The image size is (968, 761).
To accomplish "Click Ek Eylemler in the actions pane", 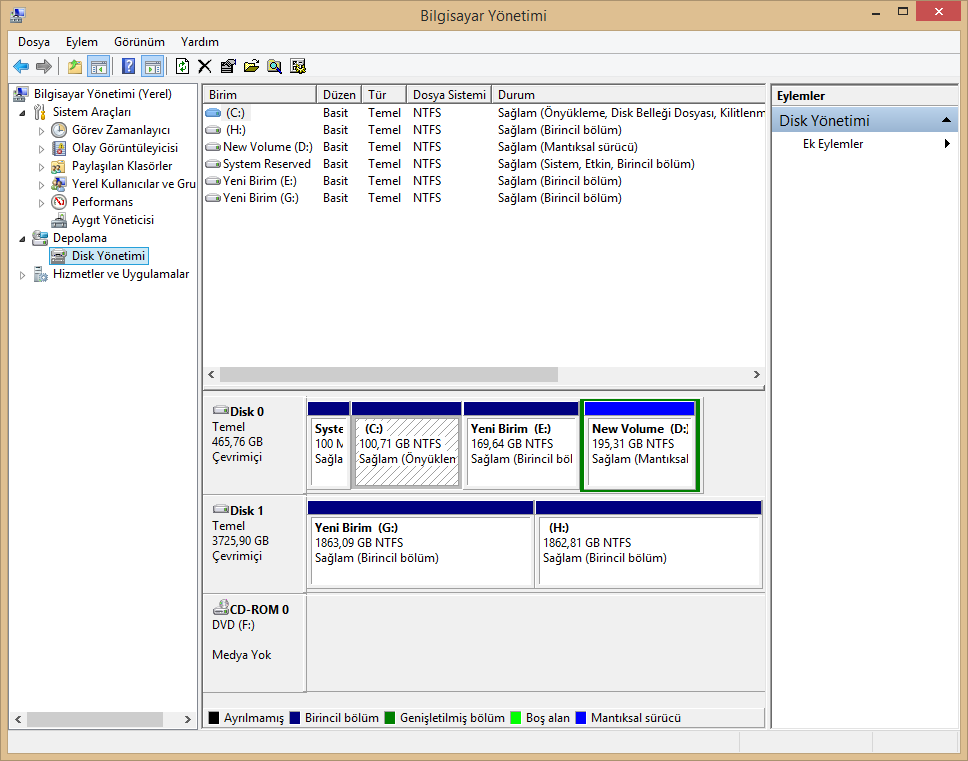I will (x=832, y=144).
